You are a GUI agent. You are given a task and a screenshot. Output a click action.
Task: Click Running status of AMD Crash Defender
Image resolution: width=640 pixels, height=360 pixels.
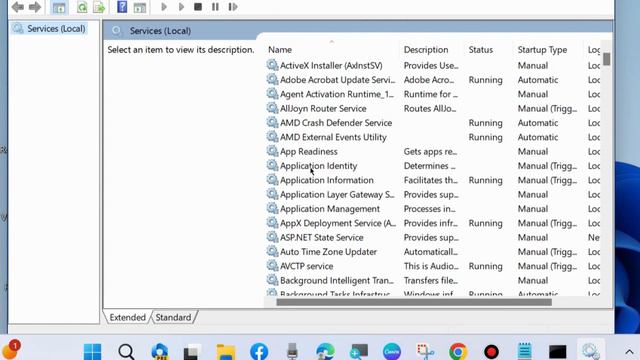pyautogui.click(x=485, y=123)
